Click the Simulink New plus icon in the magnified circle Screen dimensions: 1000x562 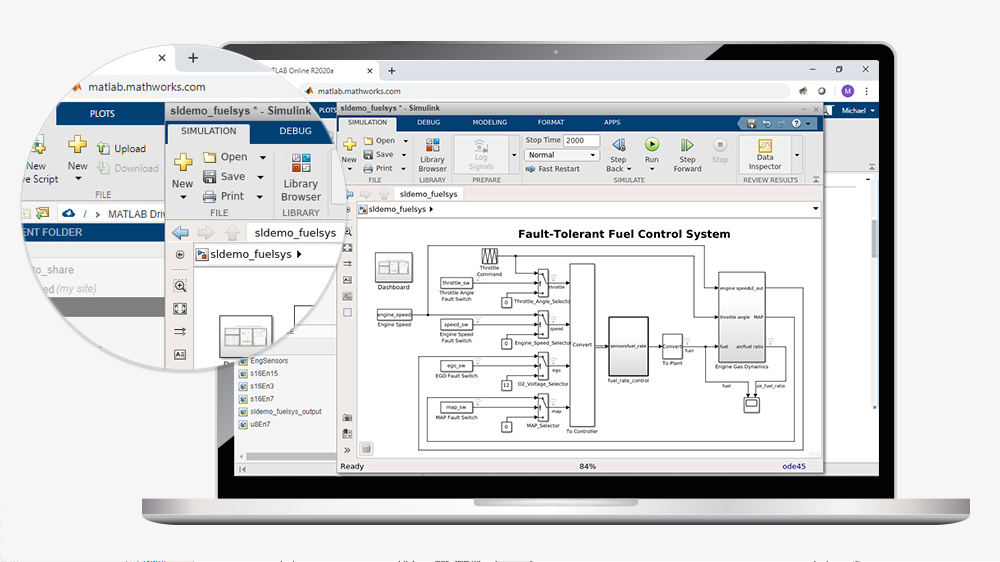pyautogui.click(x=183, y=161)
